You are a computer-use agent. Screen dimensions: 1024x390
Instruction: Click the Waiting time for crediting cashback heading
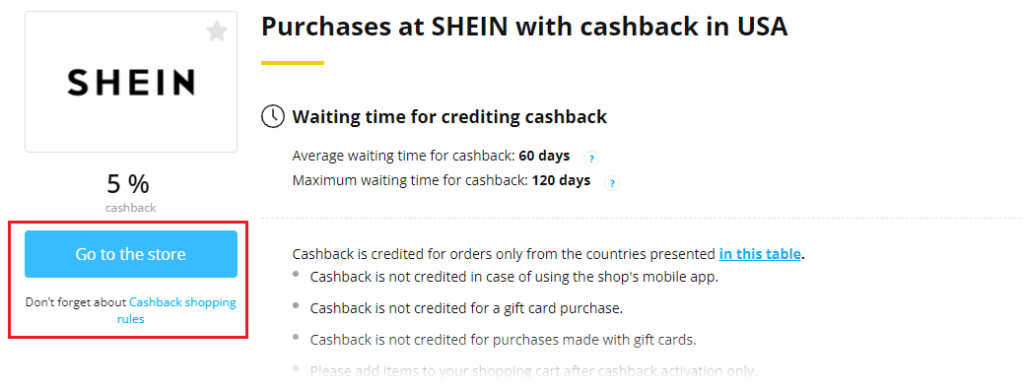[x=449, y=117]
